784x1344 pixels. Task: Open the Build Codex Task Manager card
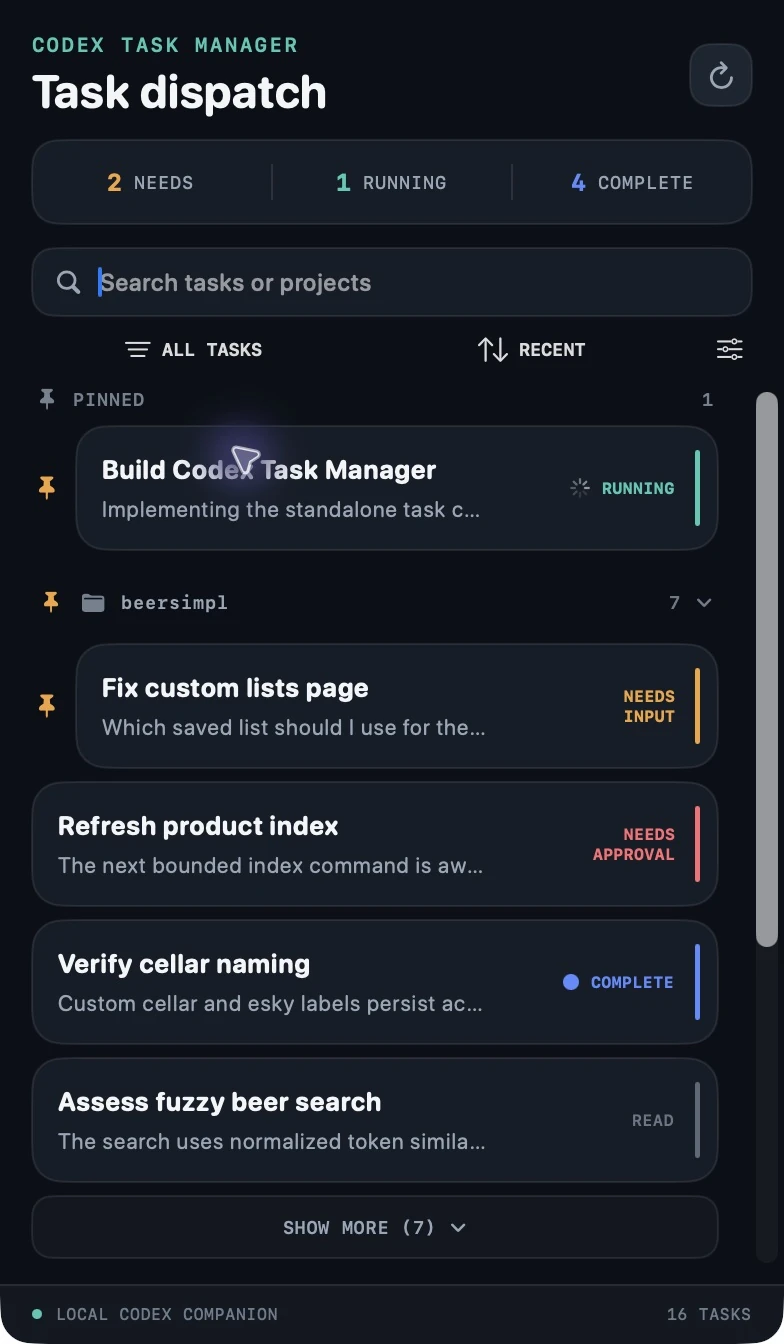[397, 488]
